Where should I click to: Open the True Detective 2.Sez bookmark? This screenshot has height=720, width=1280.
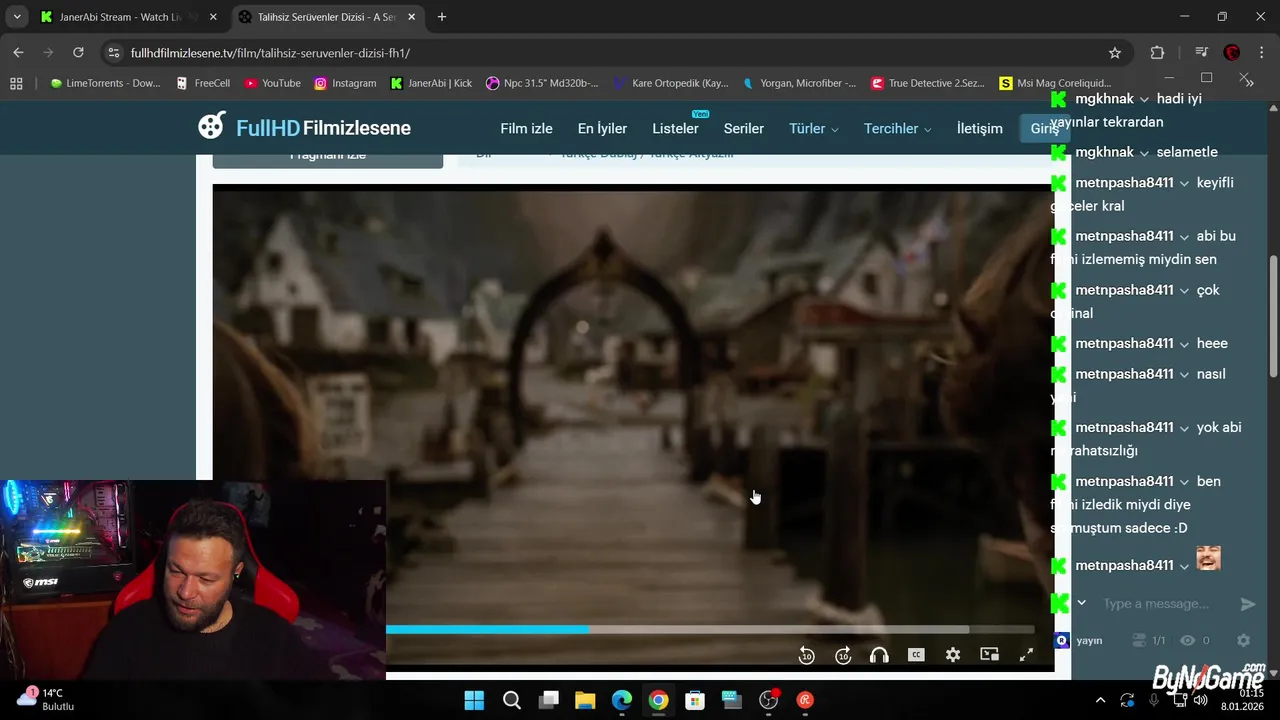point(928,83)
